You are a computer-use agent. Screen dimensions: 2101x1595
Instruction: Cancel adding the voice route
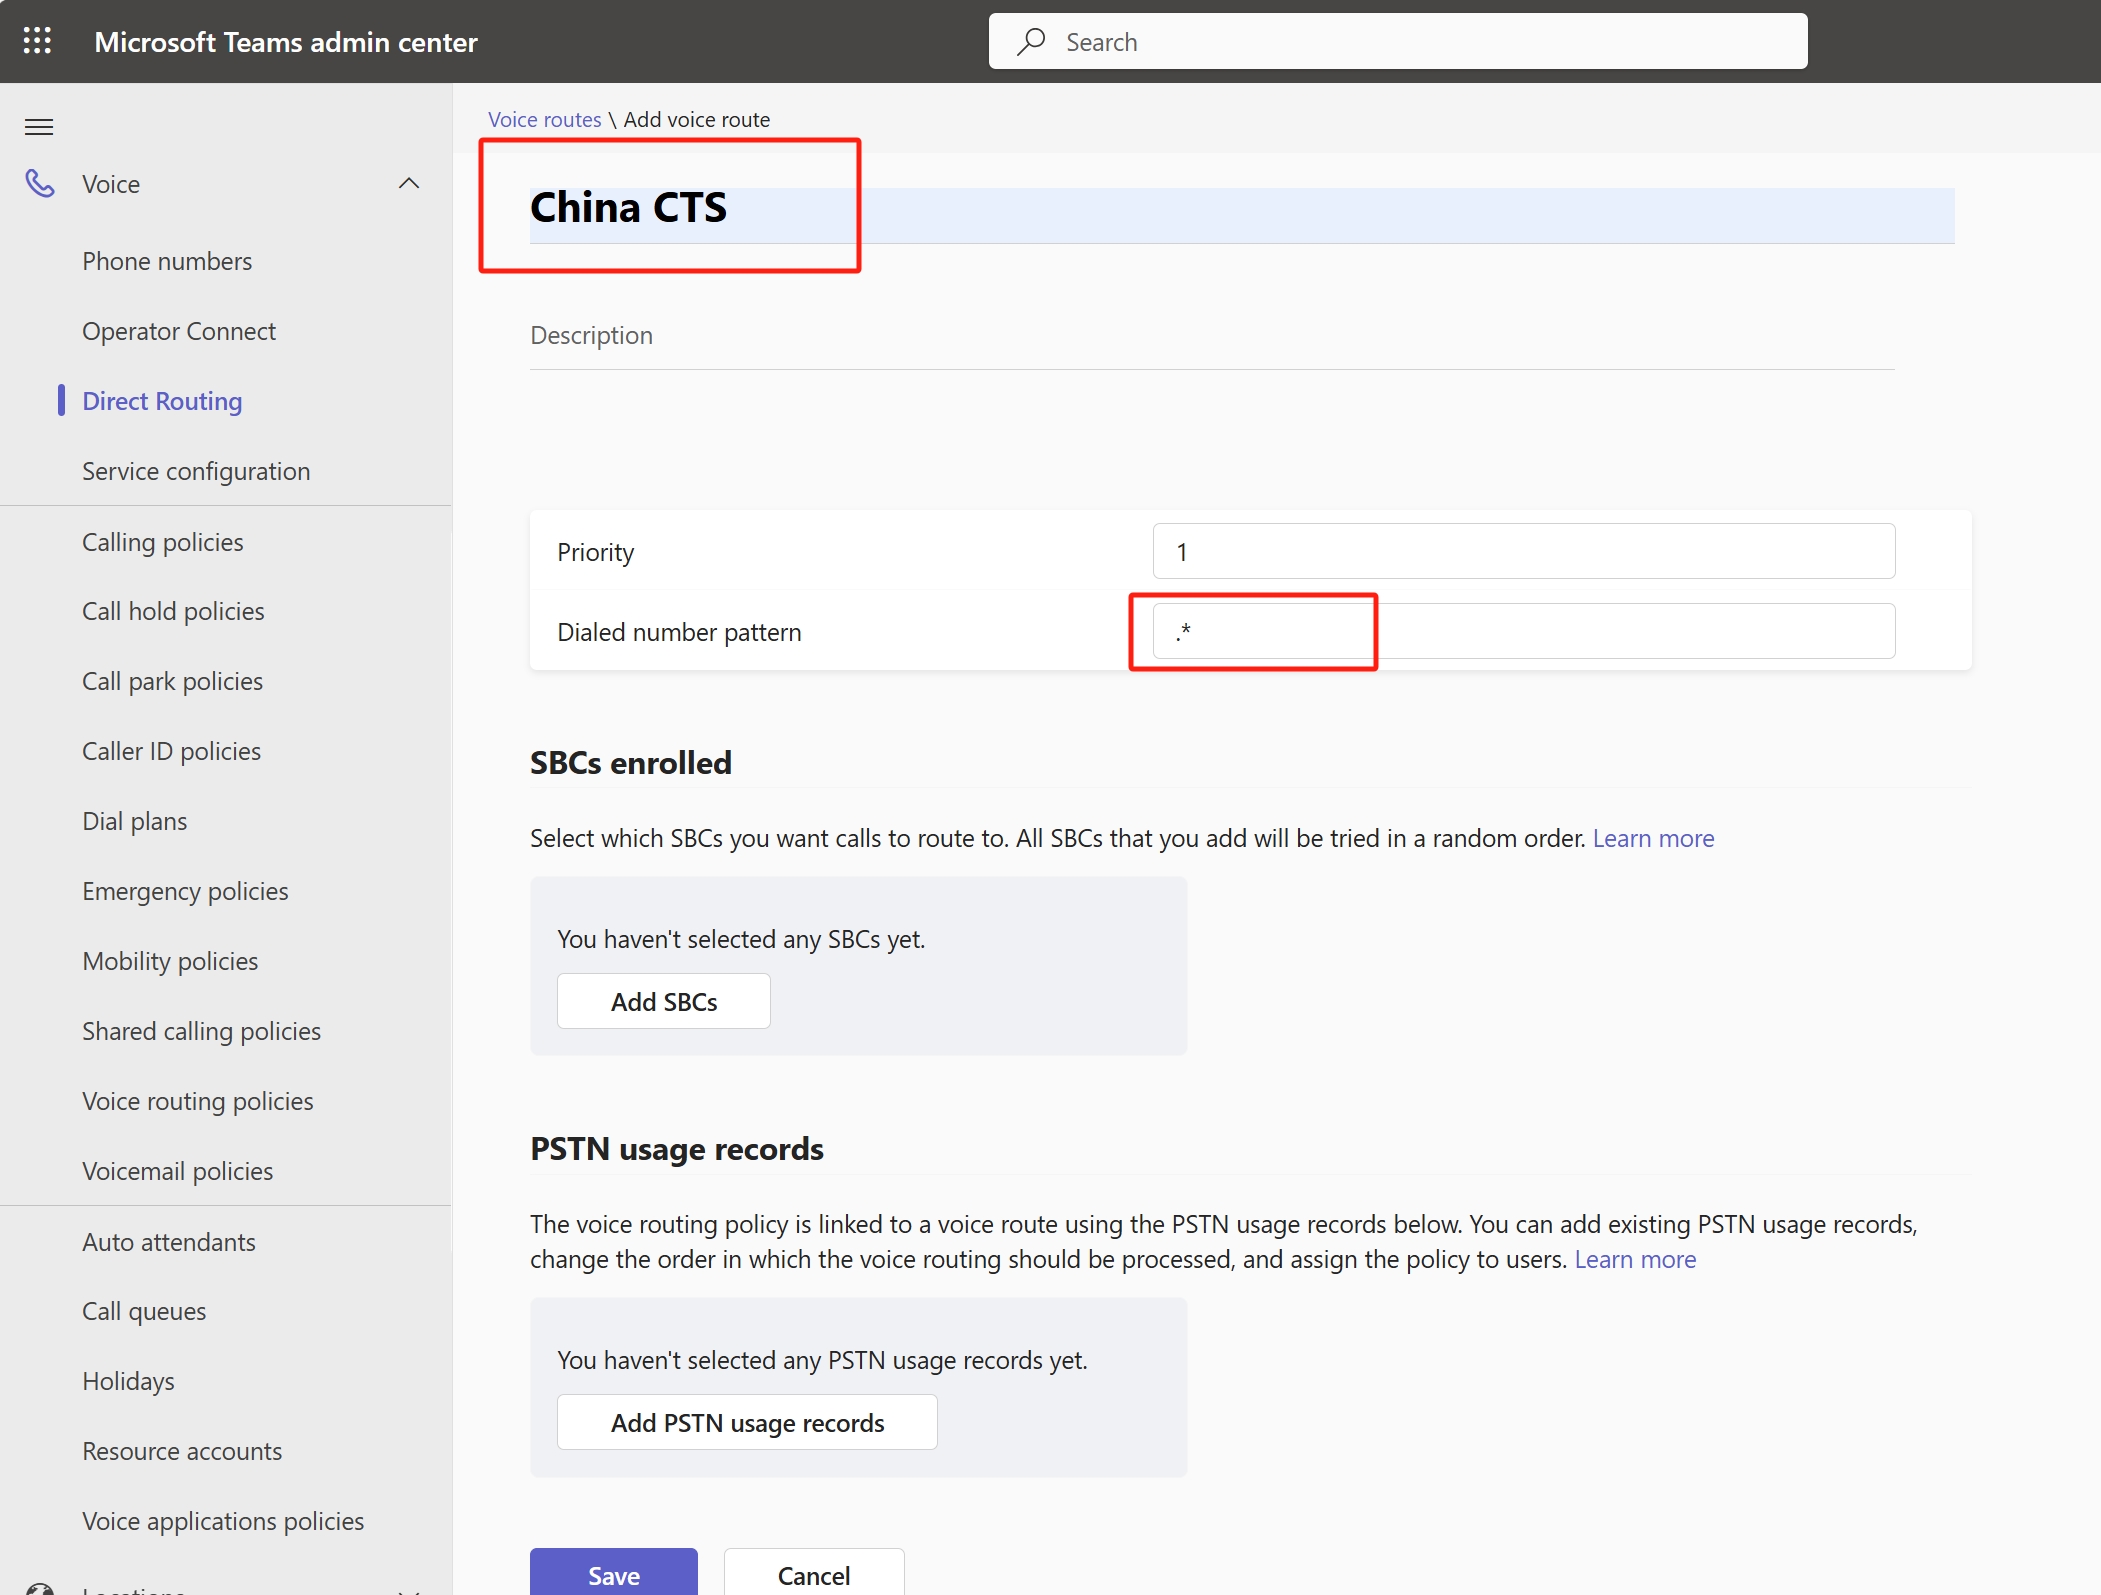click(814, 1574)
